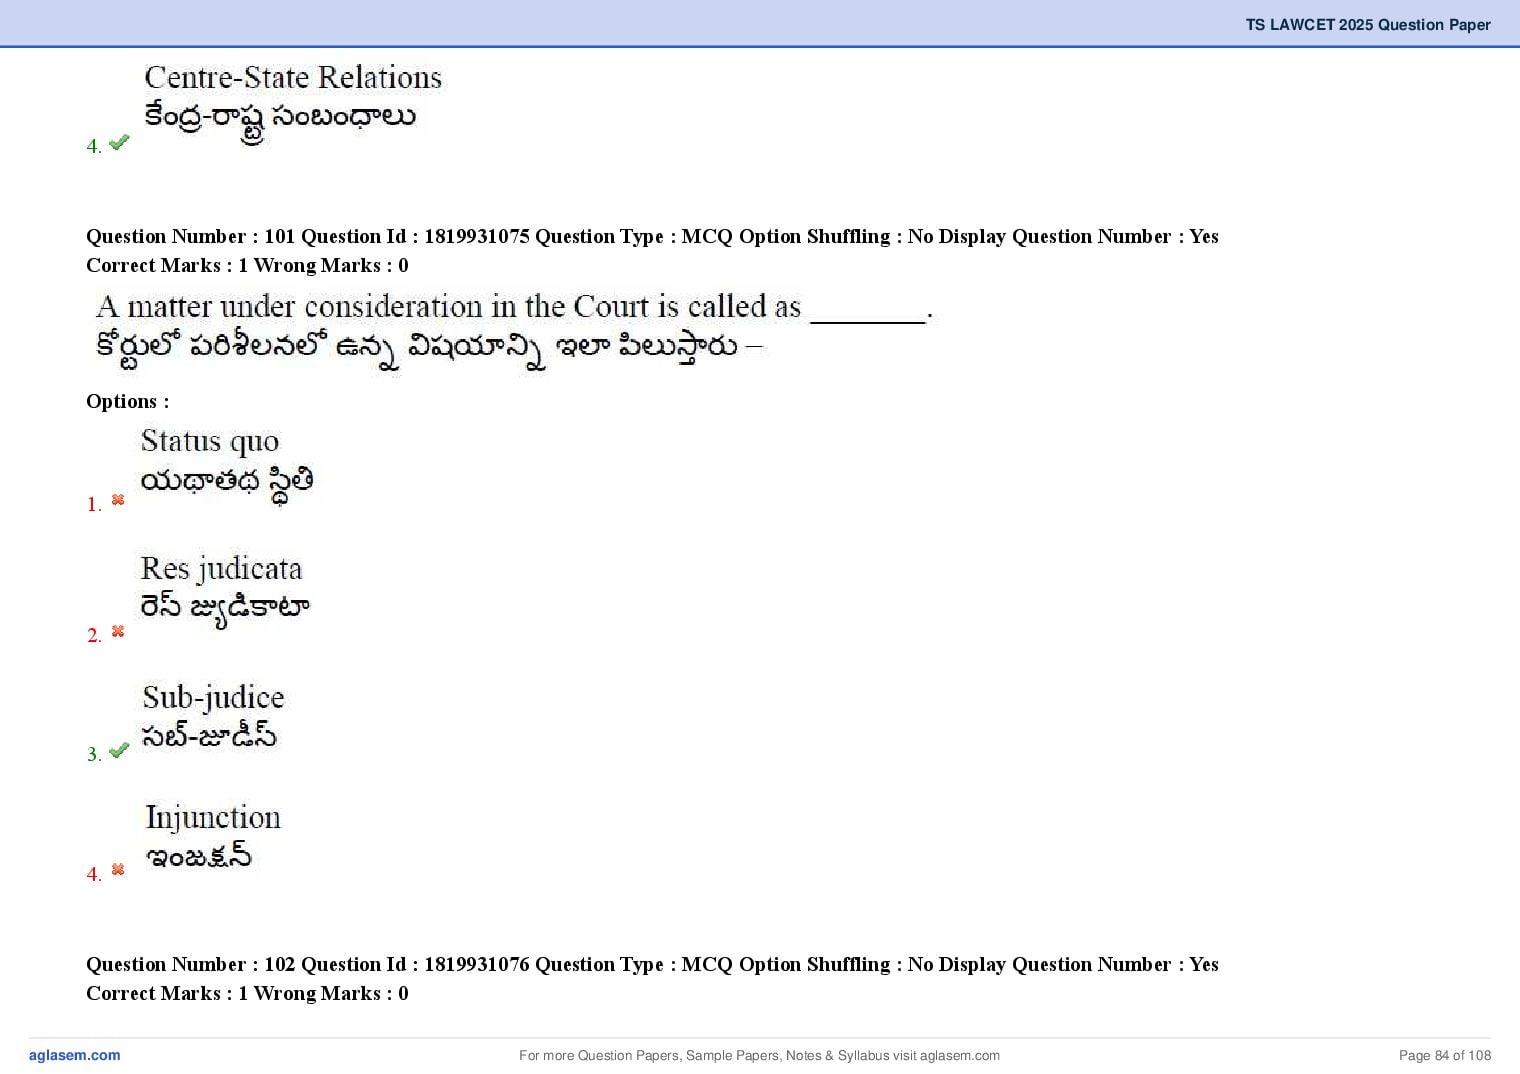Click the 'Page 84 of 108' indicator
The height and width of the screenshot is (1074, 1520).
pyautogui.click(x=1445, y=1055)
